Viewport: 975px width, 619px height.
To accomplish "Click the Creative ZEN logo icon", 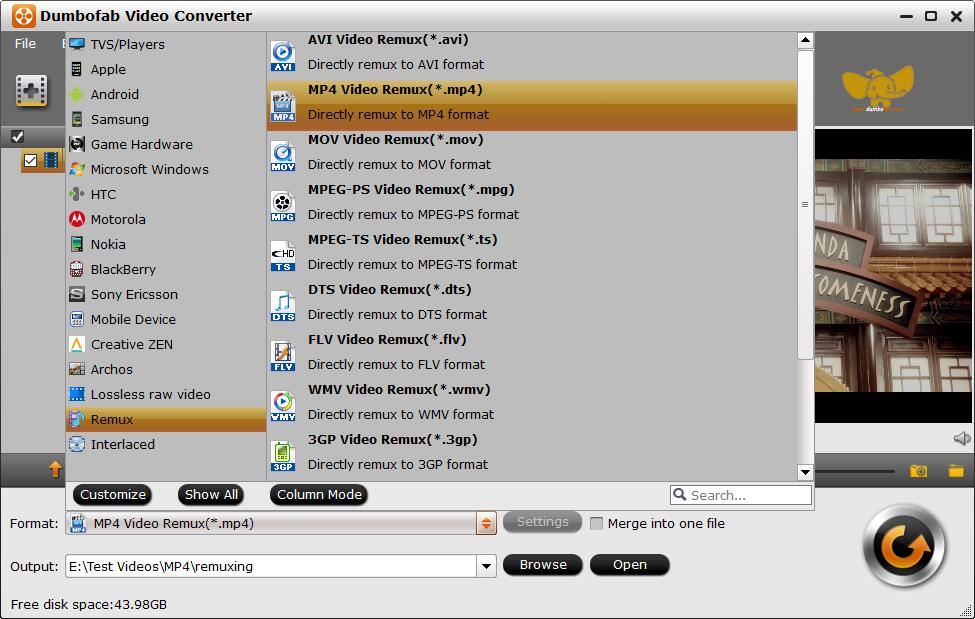I will [x=76, y=344].
